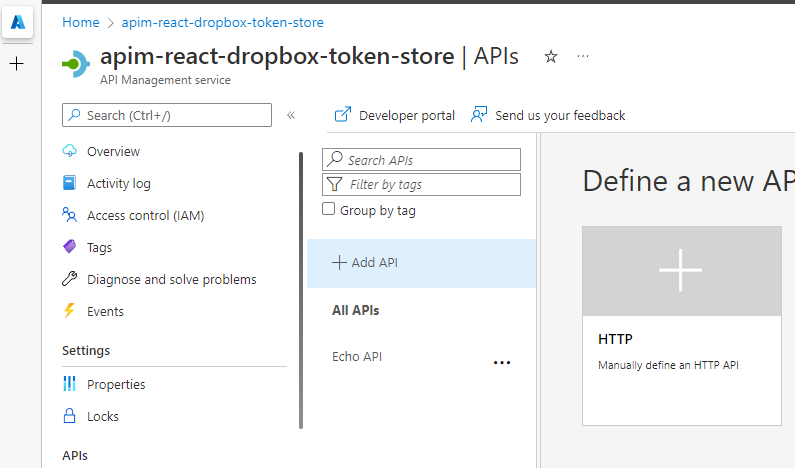This screenshot has height=468, width=795.
Task: Open Properties under Settings
Action: coord(116,384)
